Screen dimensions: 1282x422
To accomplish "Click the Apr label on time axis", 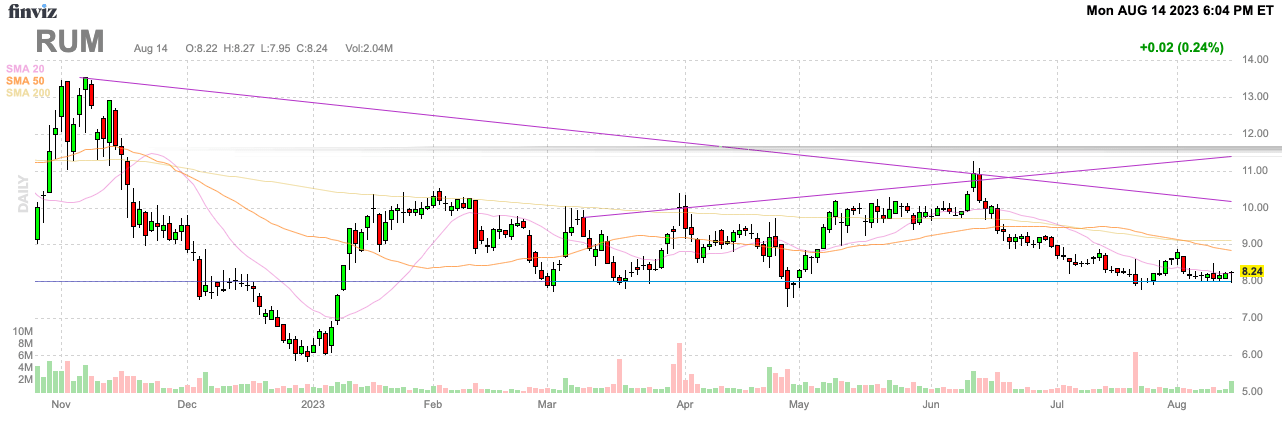I will point(685,405).
